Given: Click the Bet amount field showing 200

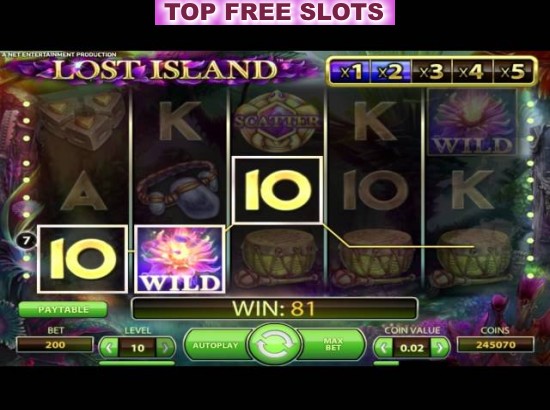Looking at the screenshot, I should point(55,345).
